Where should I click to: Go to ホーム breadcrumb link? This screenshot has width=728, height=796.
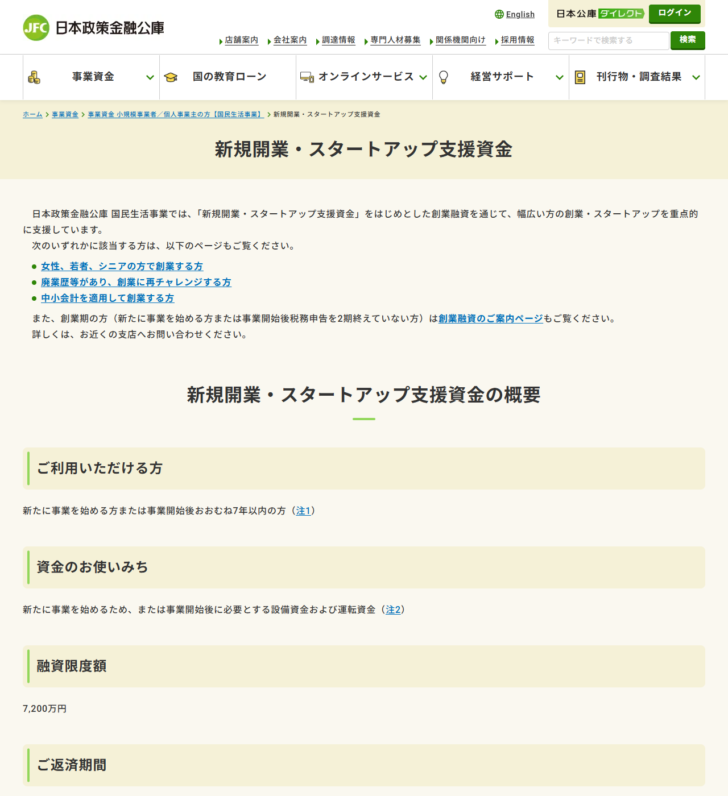click(32, 115)
